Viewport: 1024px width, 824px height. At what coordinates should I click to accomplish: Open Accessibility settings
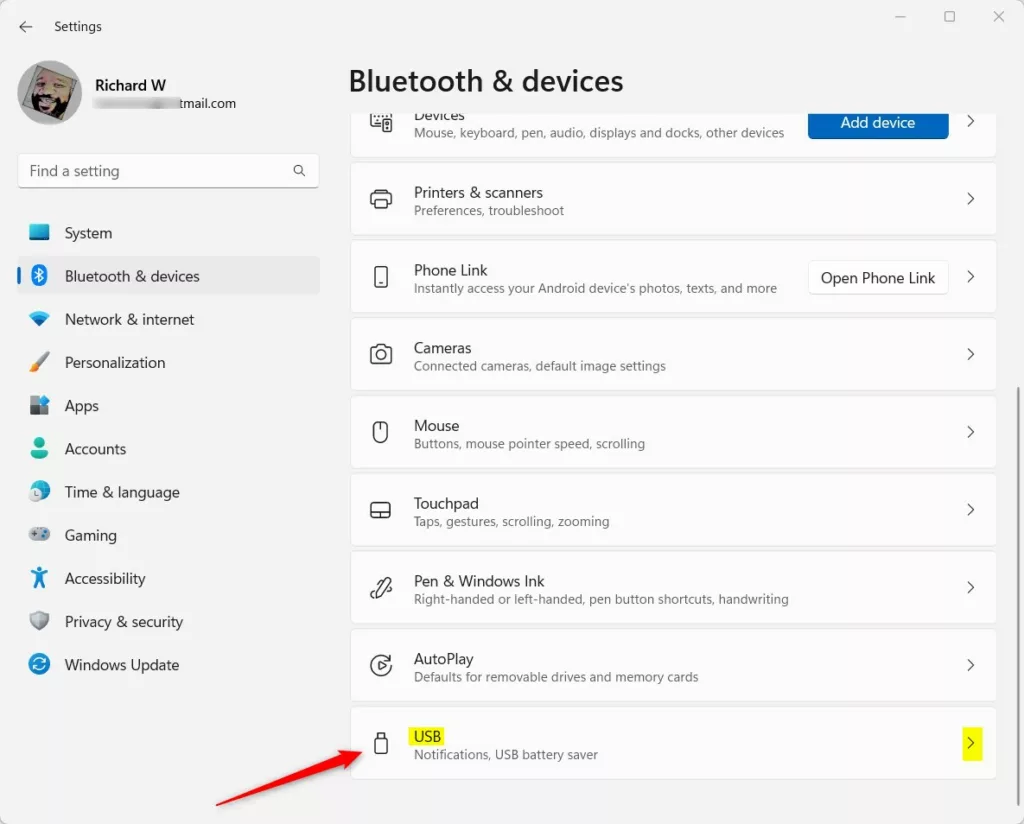(168, 578)
